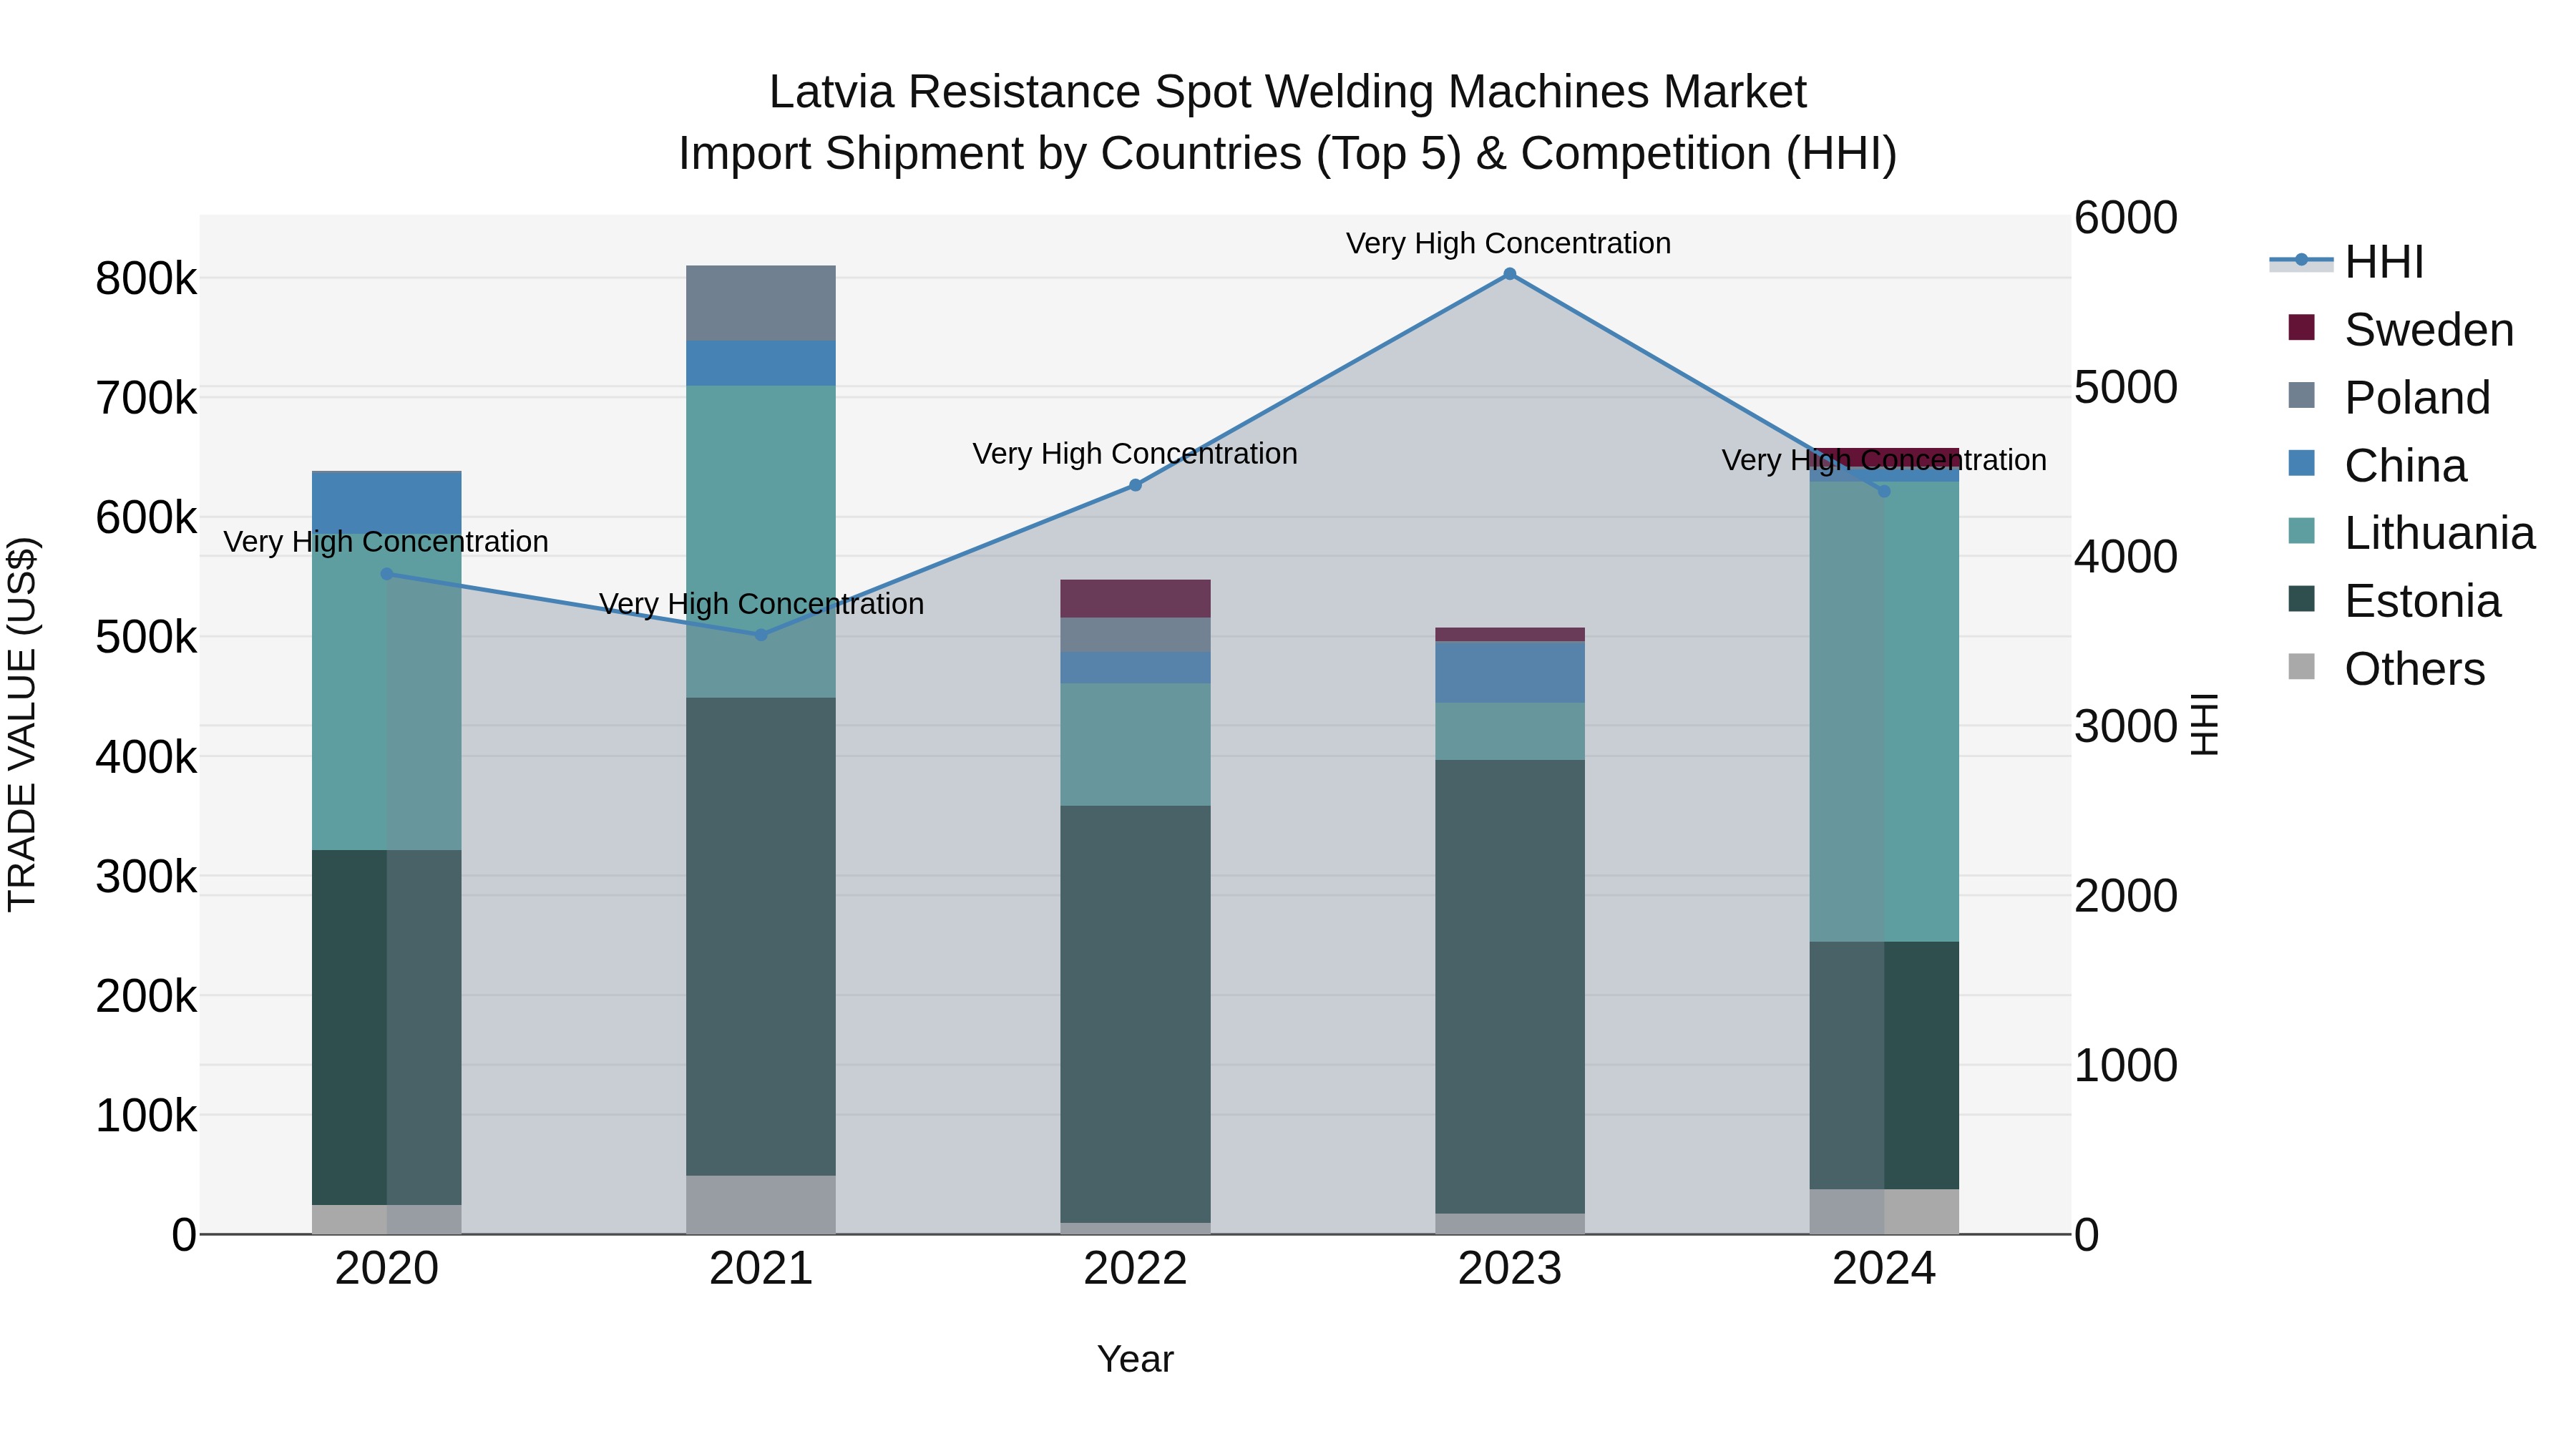Click 'Very High Concentration' label above 2022
Image resolution: width=2576 pixels, height=1449 pixels.
click(x=1135, y=454)
